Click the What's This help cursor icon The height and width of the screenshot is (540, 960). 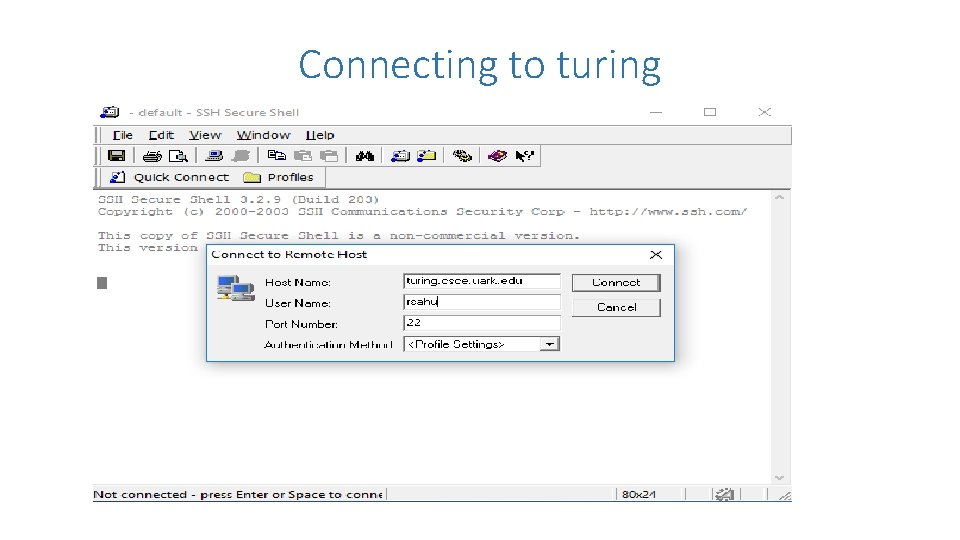click(525, 156)
